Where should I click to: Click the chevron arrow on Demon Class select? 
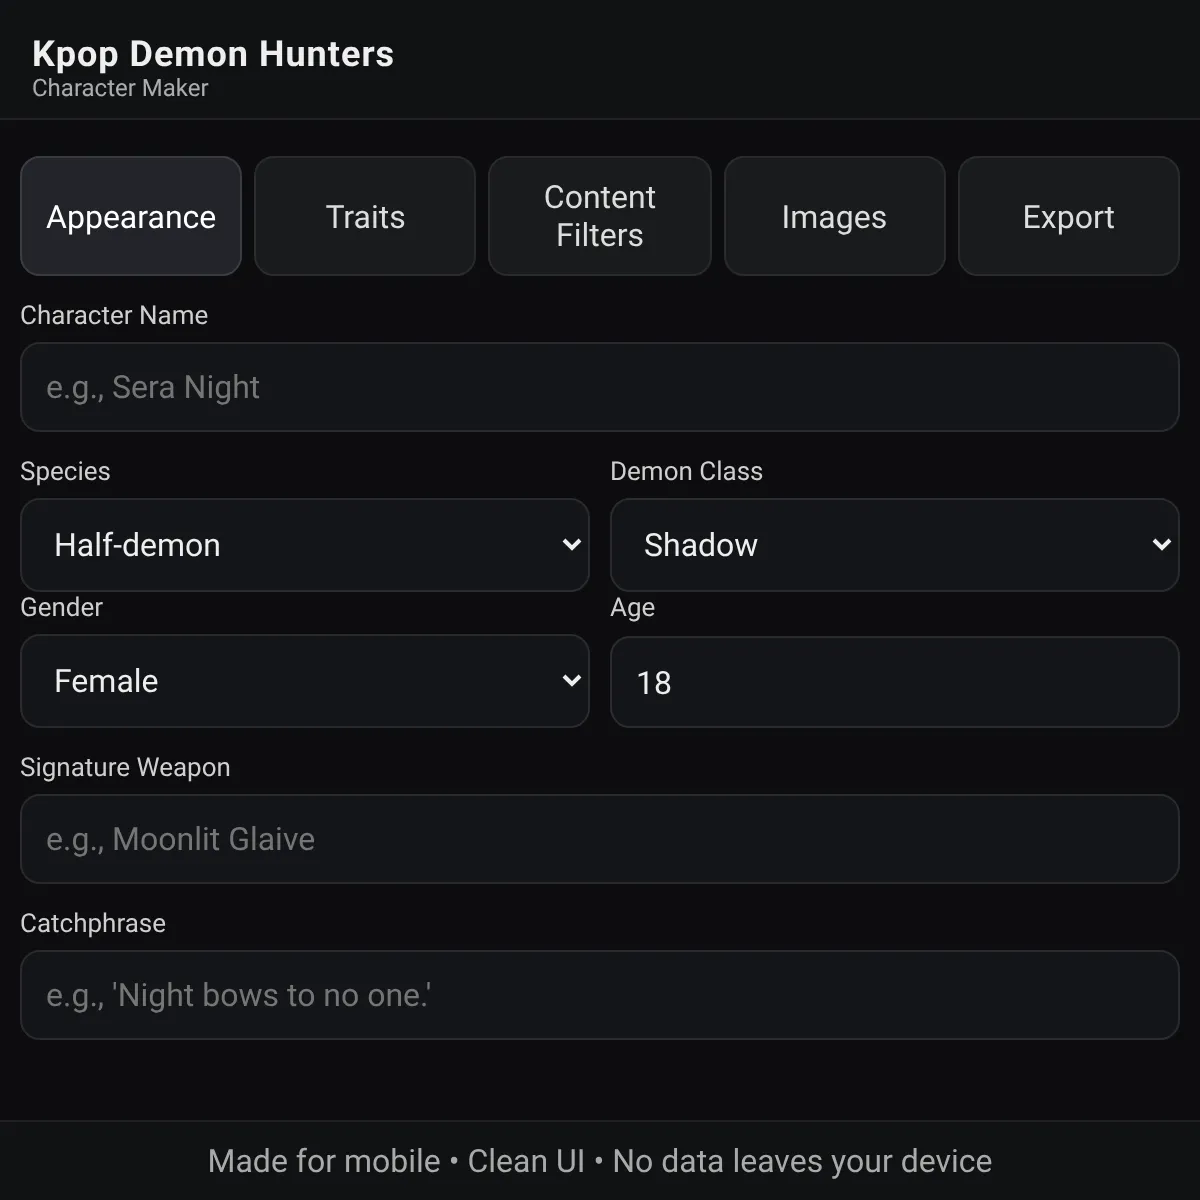point(1162,545)
